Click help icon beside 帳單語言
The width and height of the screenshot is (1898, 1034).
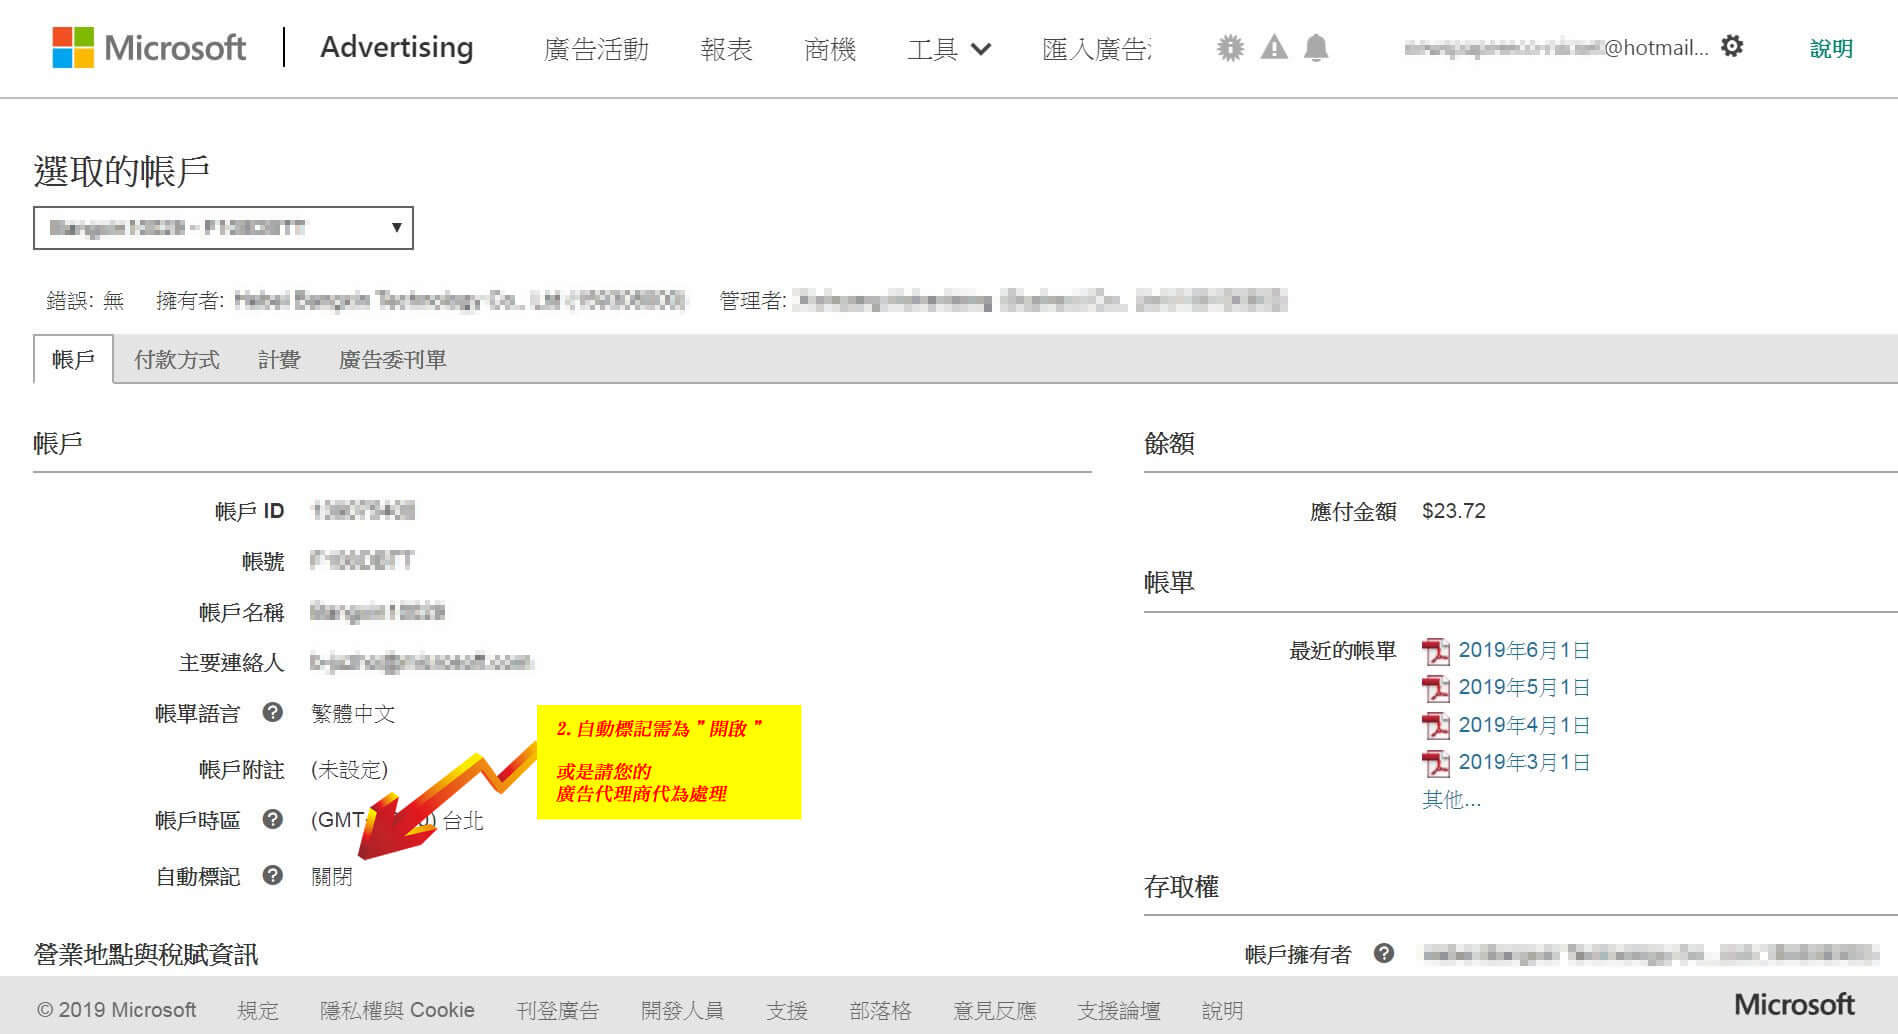272,712
